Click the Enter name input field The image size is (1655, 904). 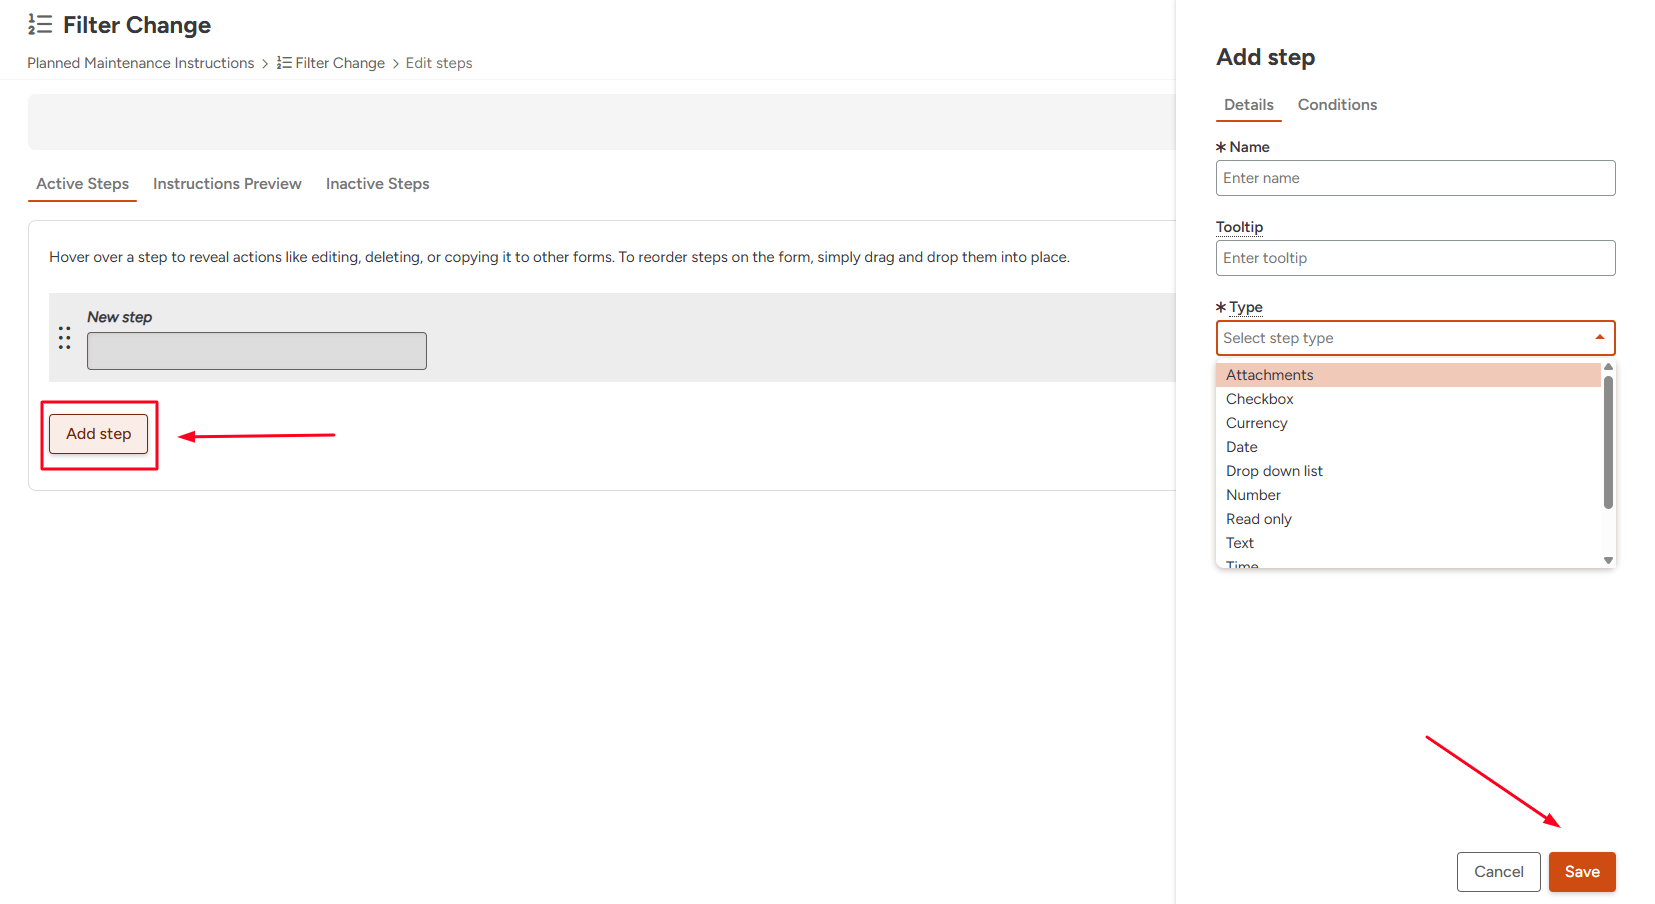pos(1415,178)
